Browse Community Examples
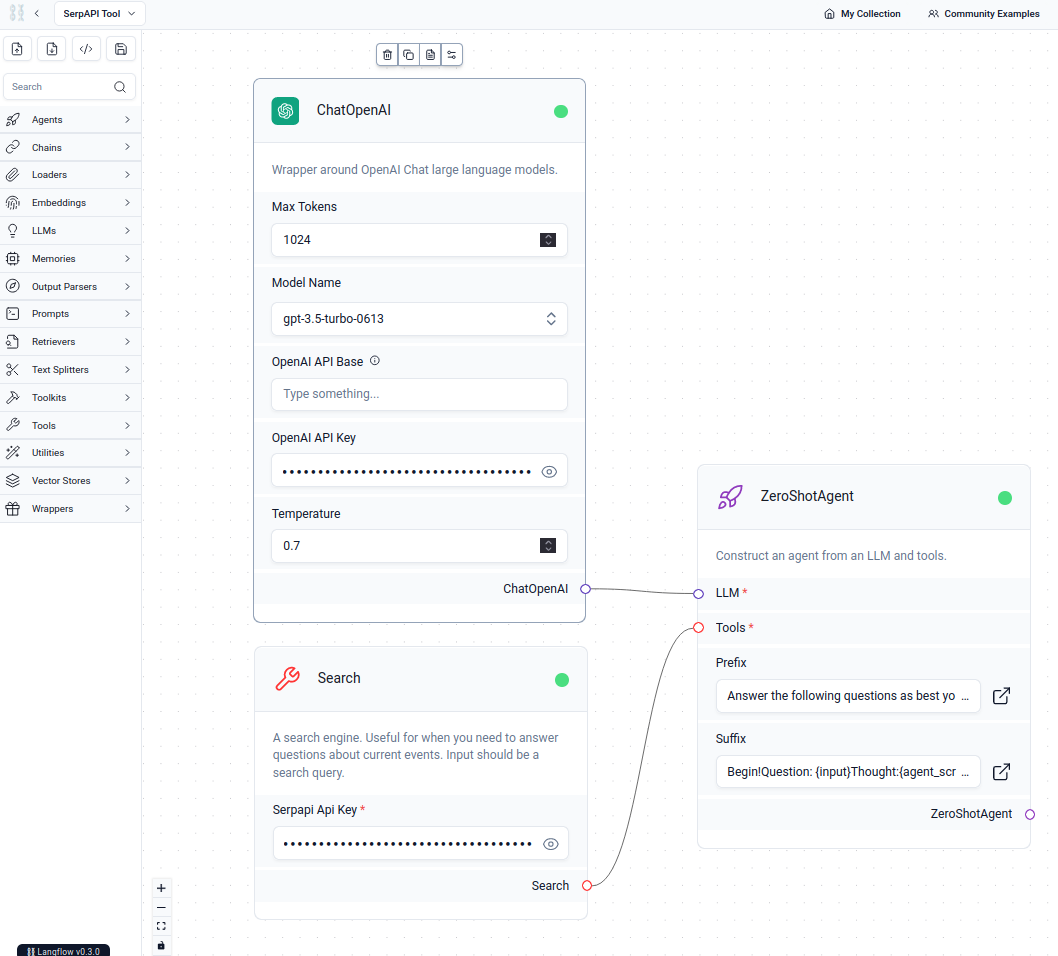The height and width of the screenshot is (956, 1058). pos(983,14)
